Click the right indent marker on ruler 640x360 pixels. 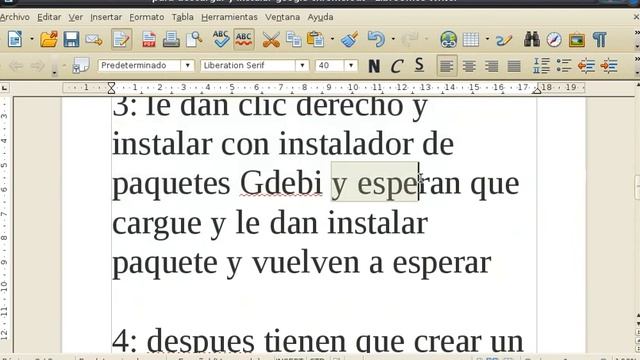(537, 90)
